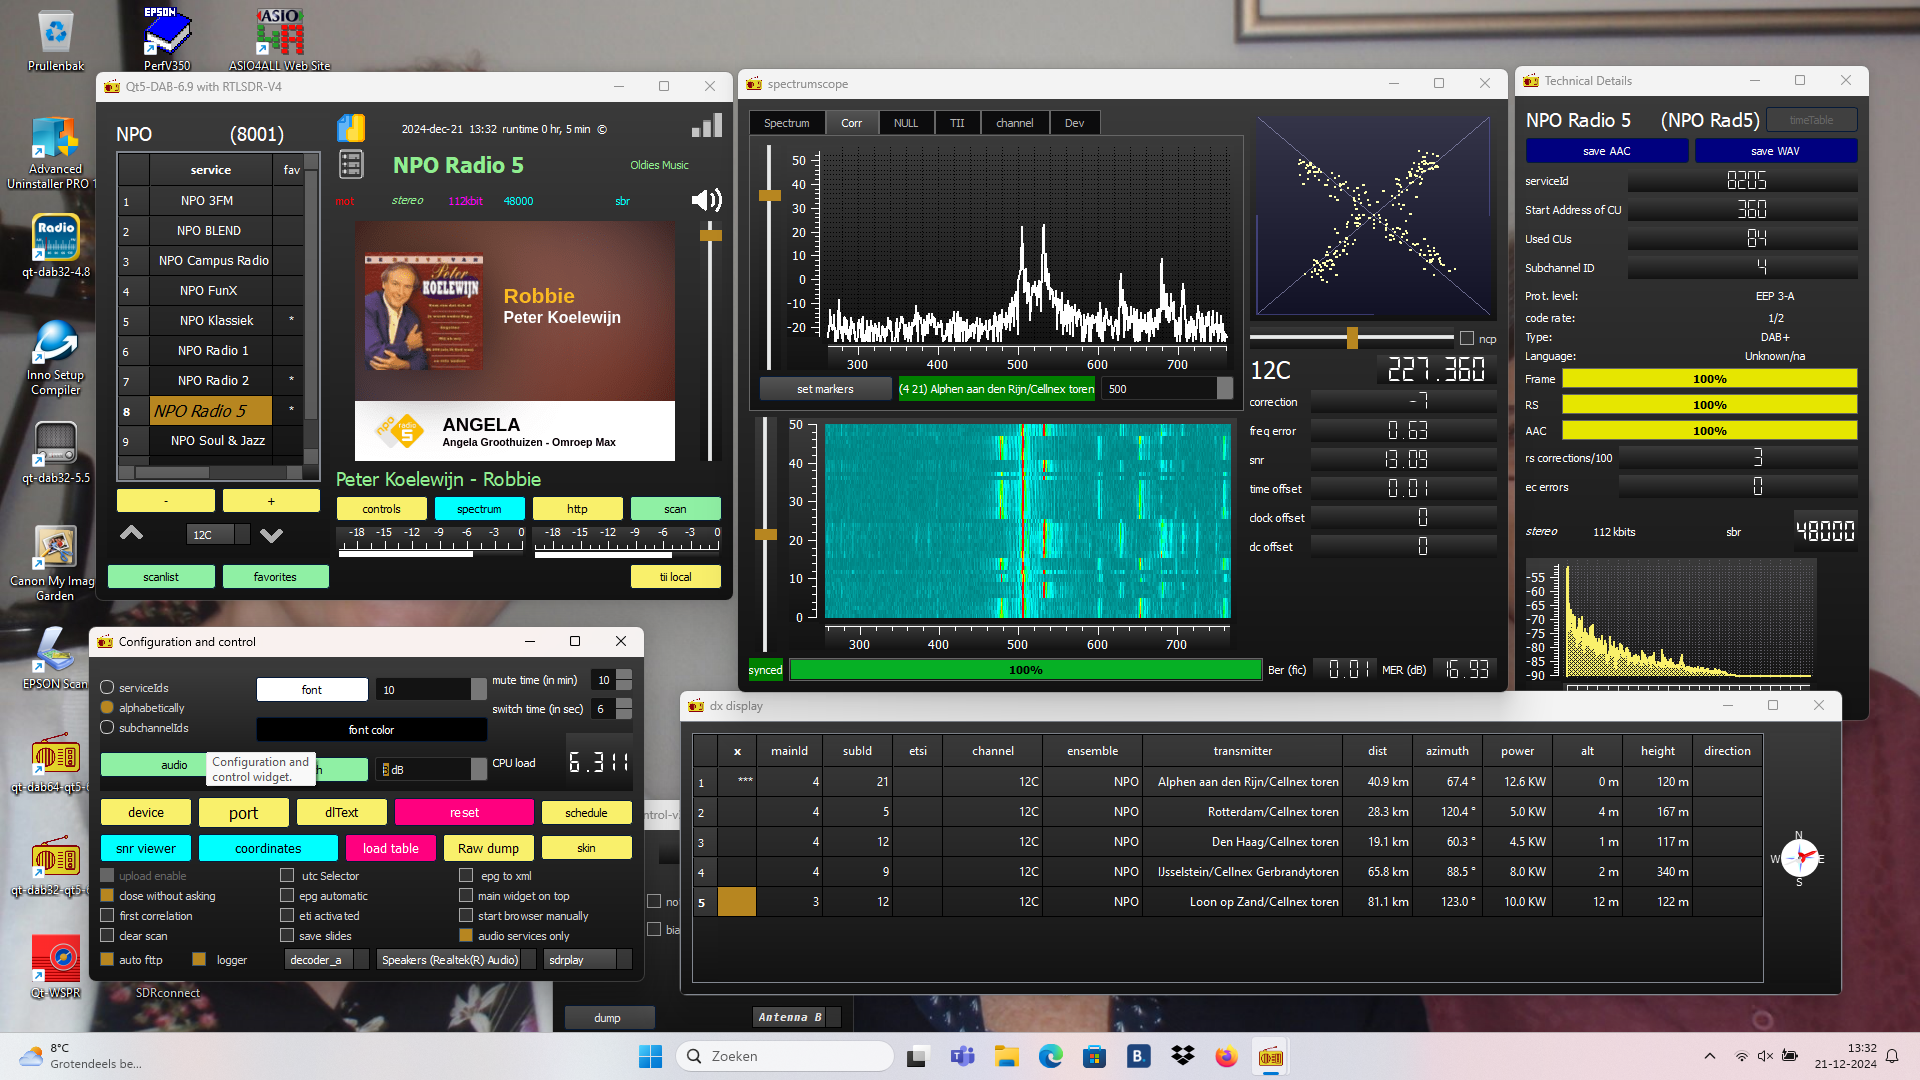Enable save slides checkbox
1920x1080 pixels.
tap(287, 936)
